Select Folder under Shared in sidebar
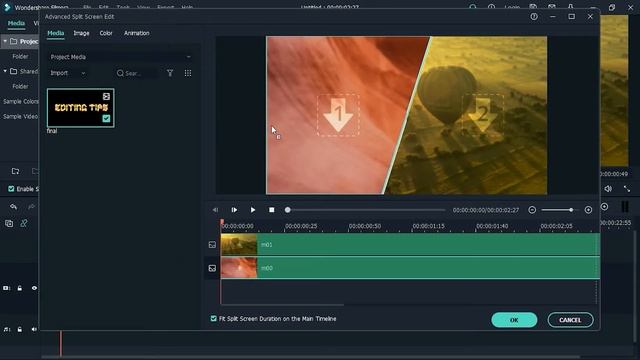This screenshot has height=360, width=640. pyautogui.click(x=20, y=86)
